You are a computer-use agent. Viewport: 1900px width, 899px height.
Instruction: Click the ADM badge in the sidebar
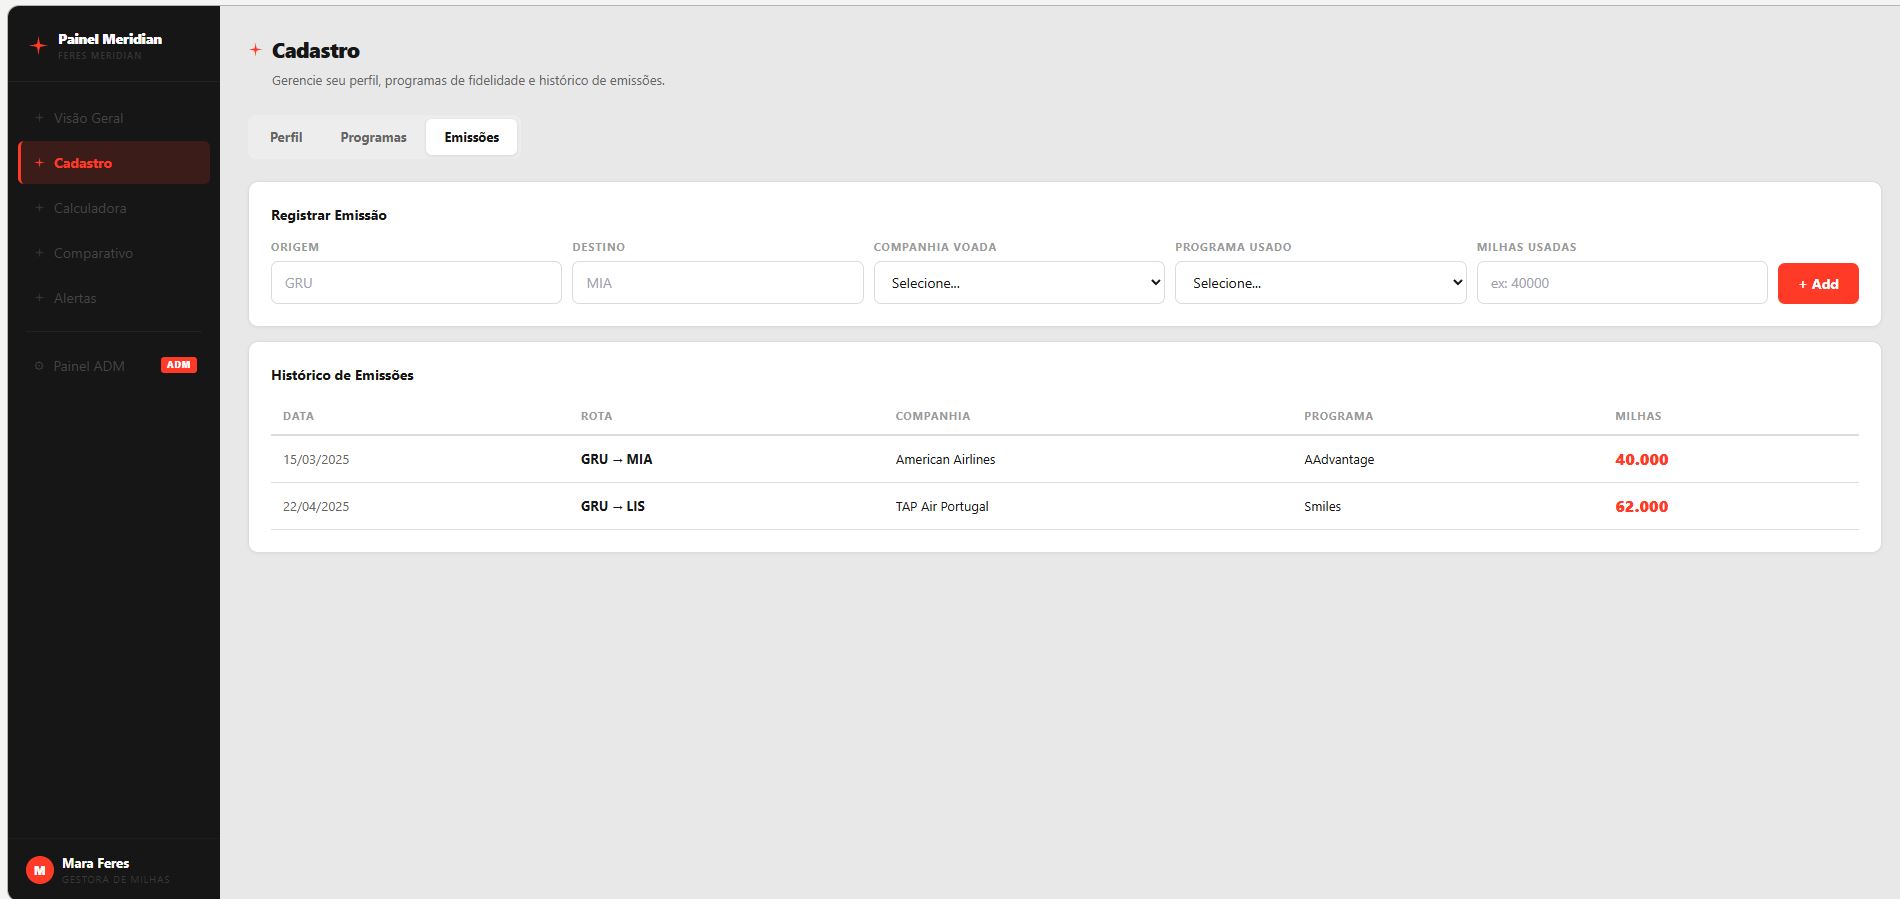[179, 365]
